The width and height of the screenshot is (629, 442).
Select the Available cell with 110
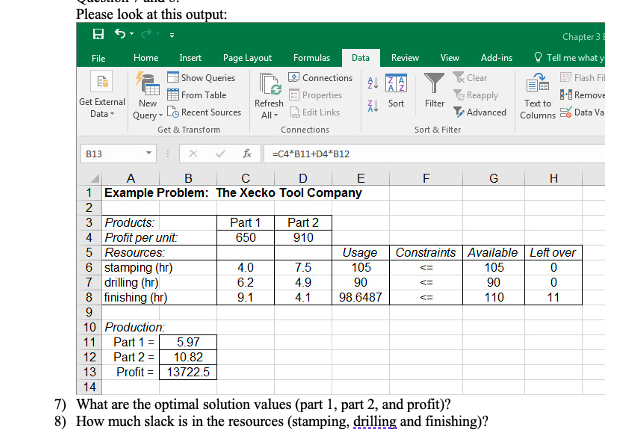(x=493, y=297)
